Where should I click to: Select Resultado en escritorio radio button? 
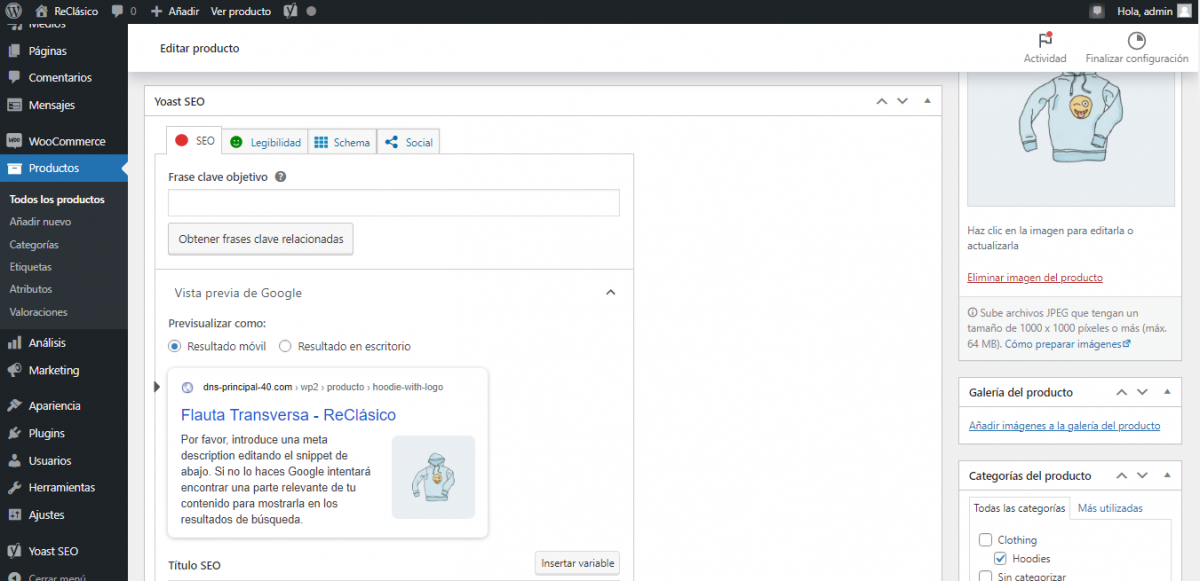point(285,346)
